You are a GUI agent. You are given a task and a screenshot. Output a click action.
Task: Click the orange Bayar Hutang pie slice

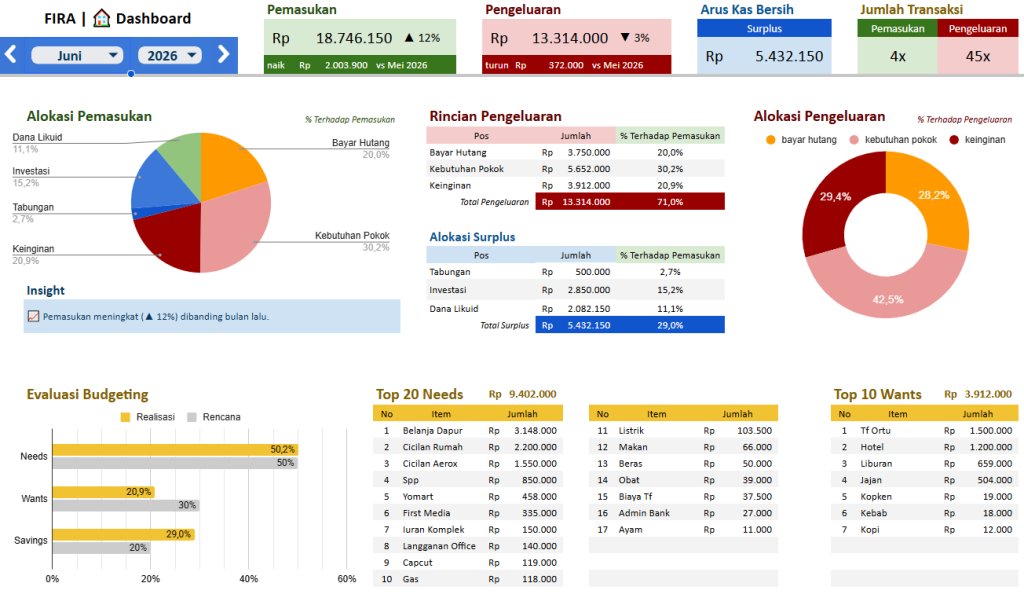229,167
